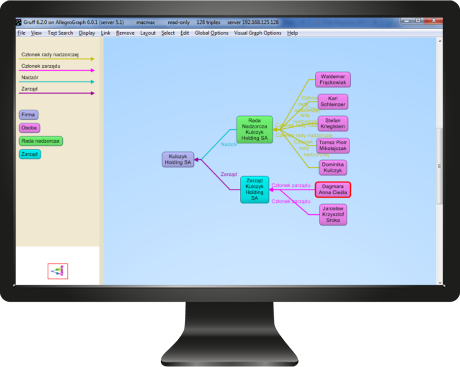Select the Rada Nadzorcza Kulczyk Holding SA node
Screen dimensions: 460x367
pos(255,129)
